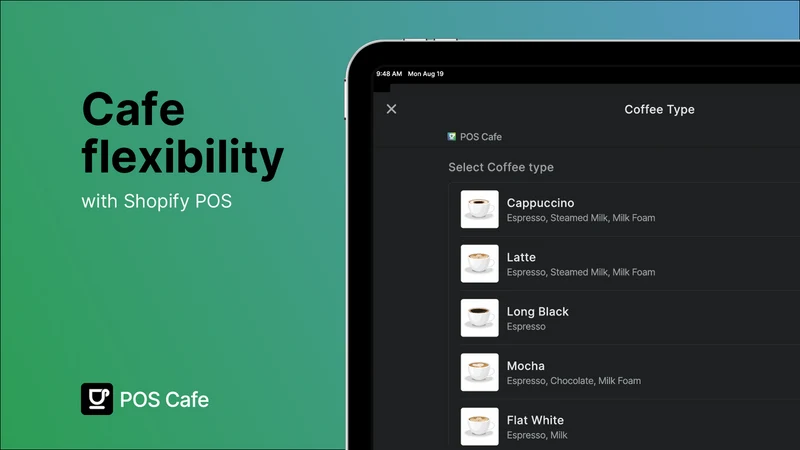Click the Cappuccino cup thumbnail
Image resolution: width=800 pixels, height=450 pixels.
coord(480,209)
